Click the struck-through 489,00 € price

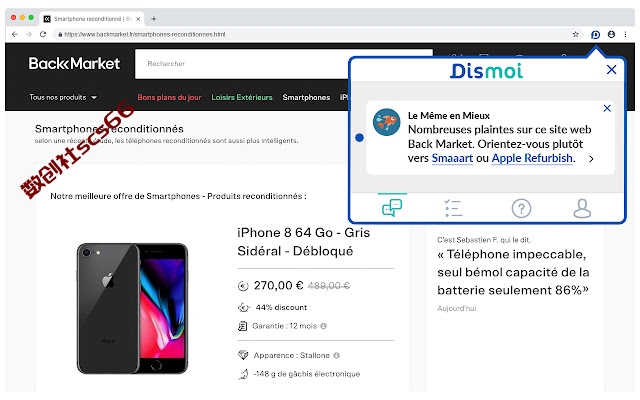(x=329, y=286)
